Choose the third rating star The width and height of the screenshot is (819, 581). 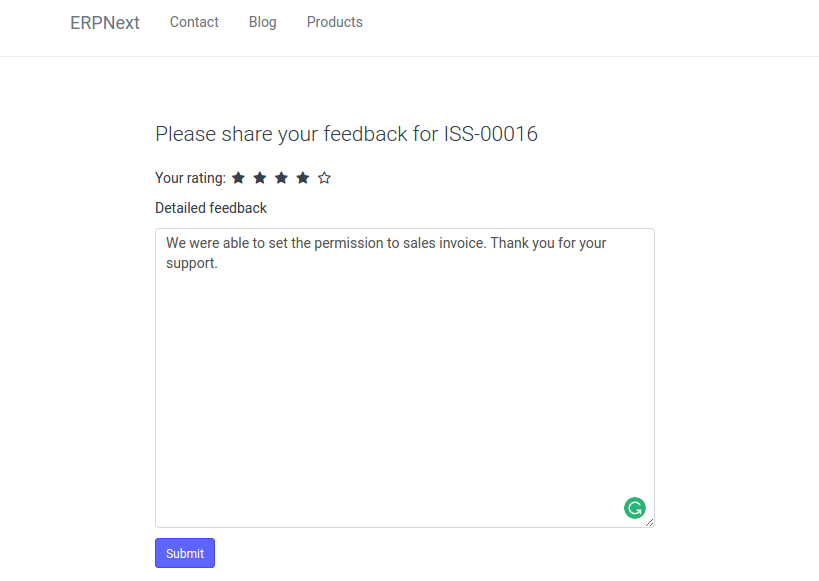[281, 178]
